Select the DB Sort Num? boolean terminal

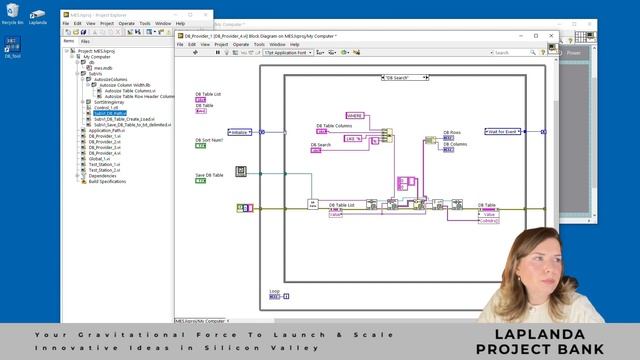click(x=200, y=146)
